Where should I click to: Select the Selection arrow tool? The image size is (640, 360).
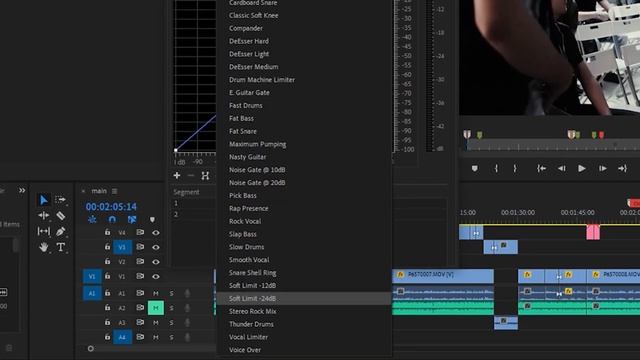[43, 200]
